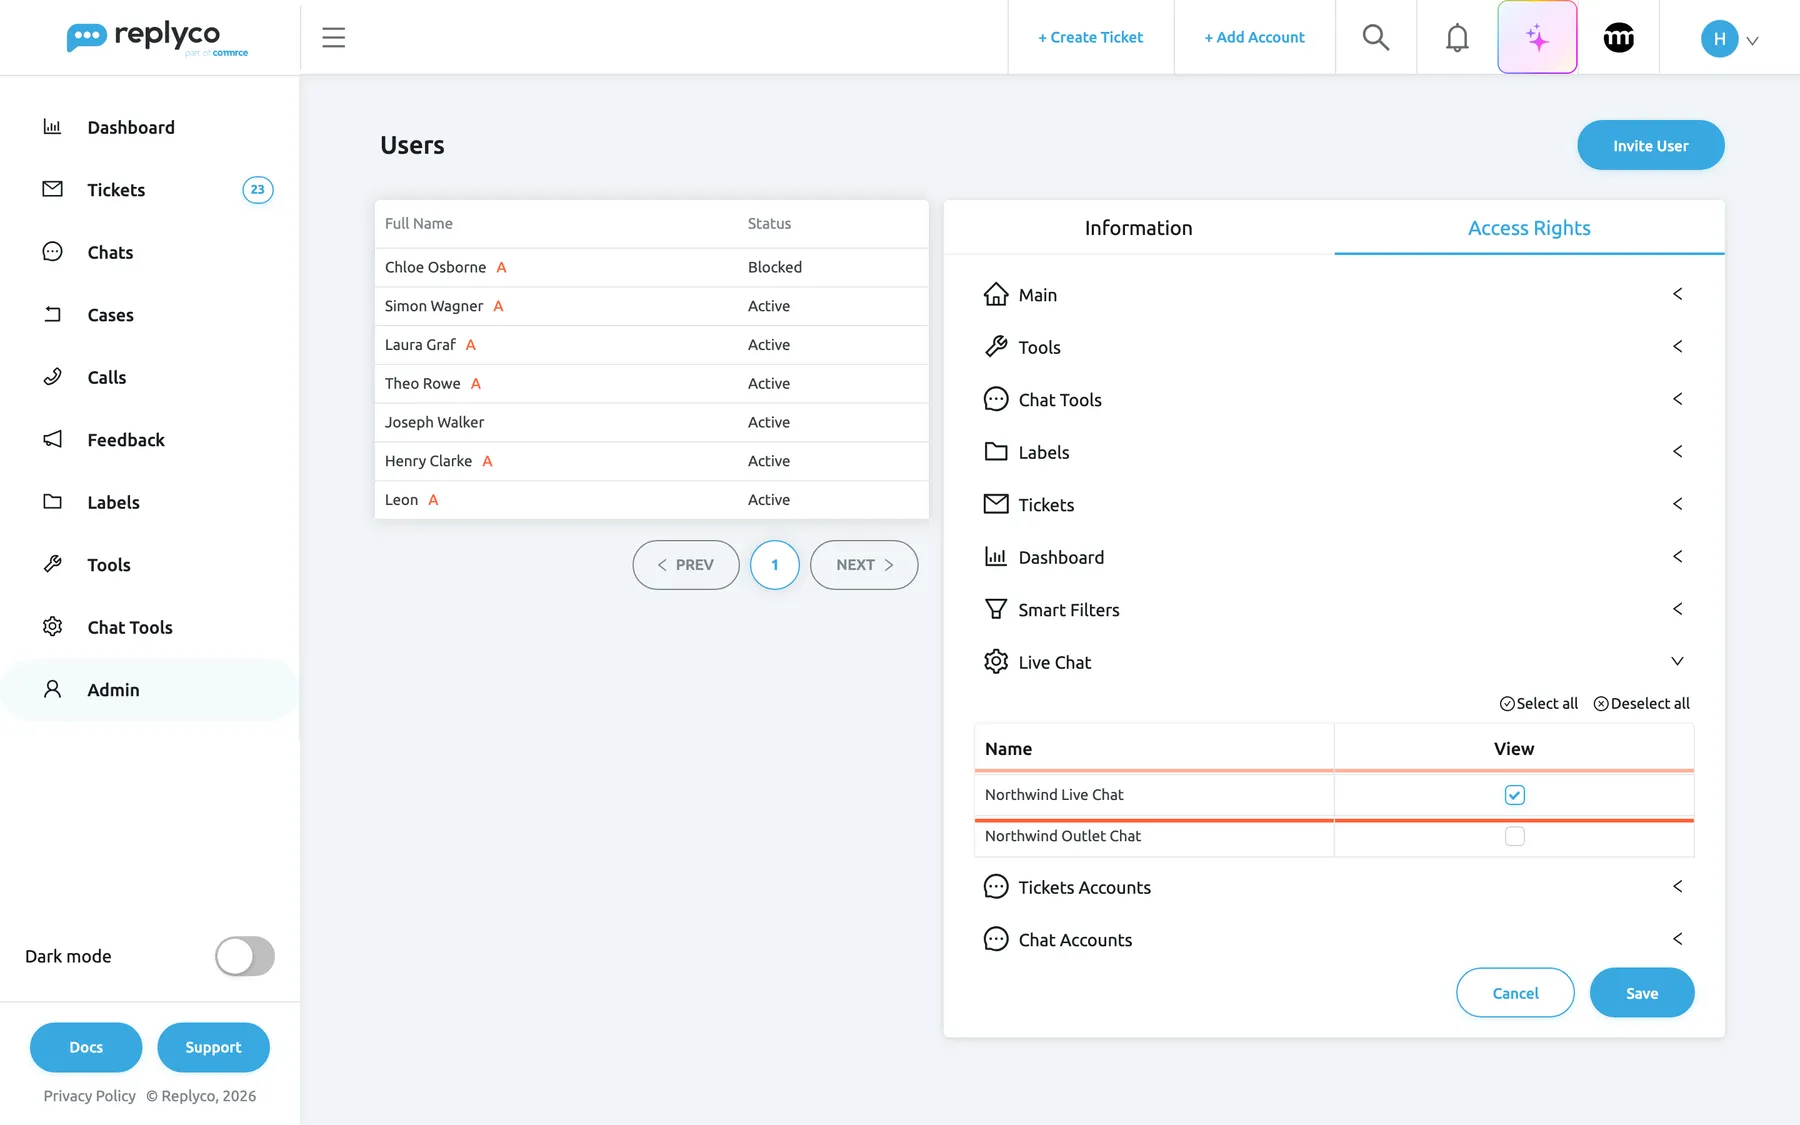Click the Feedback megaphone icon in sidebar
The image size is (1800, 1125).
[x=53, y=439]
